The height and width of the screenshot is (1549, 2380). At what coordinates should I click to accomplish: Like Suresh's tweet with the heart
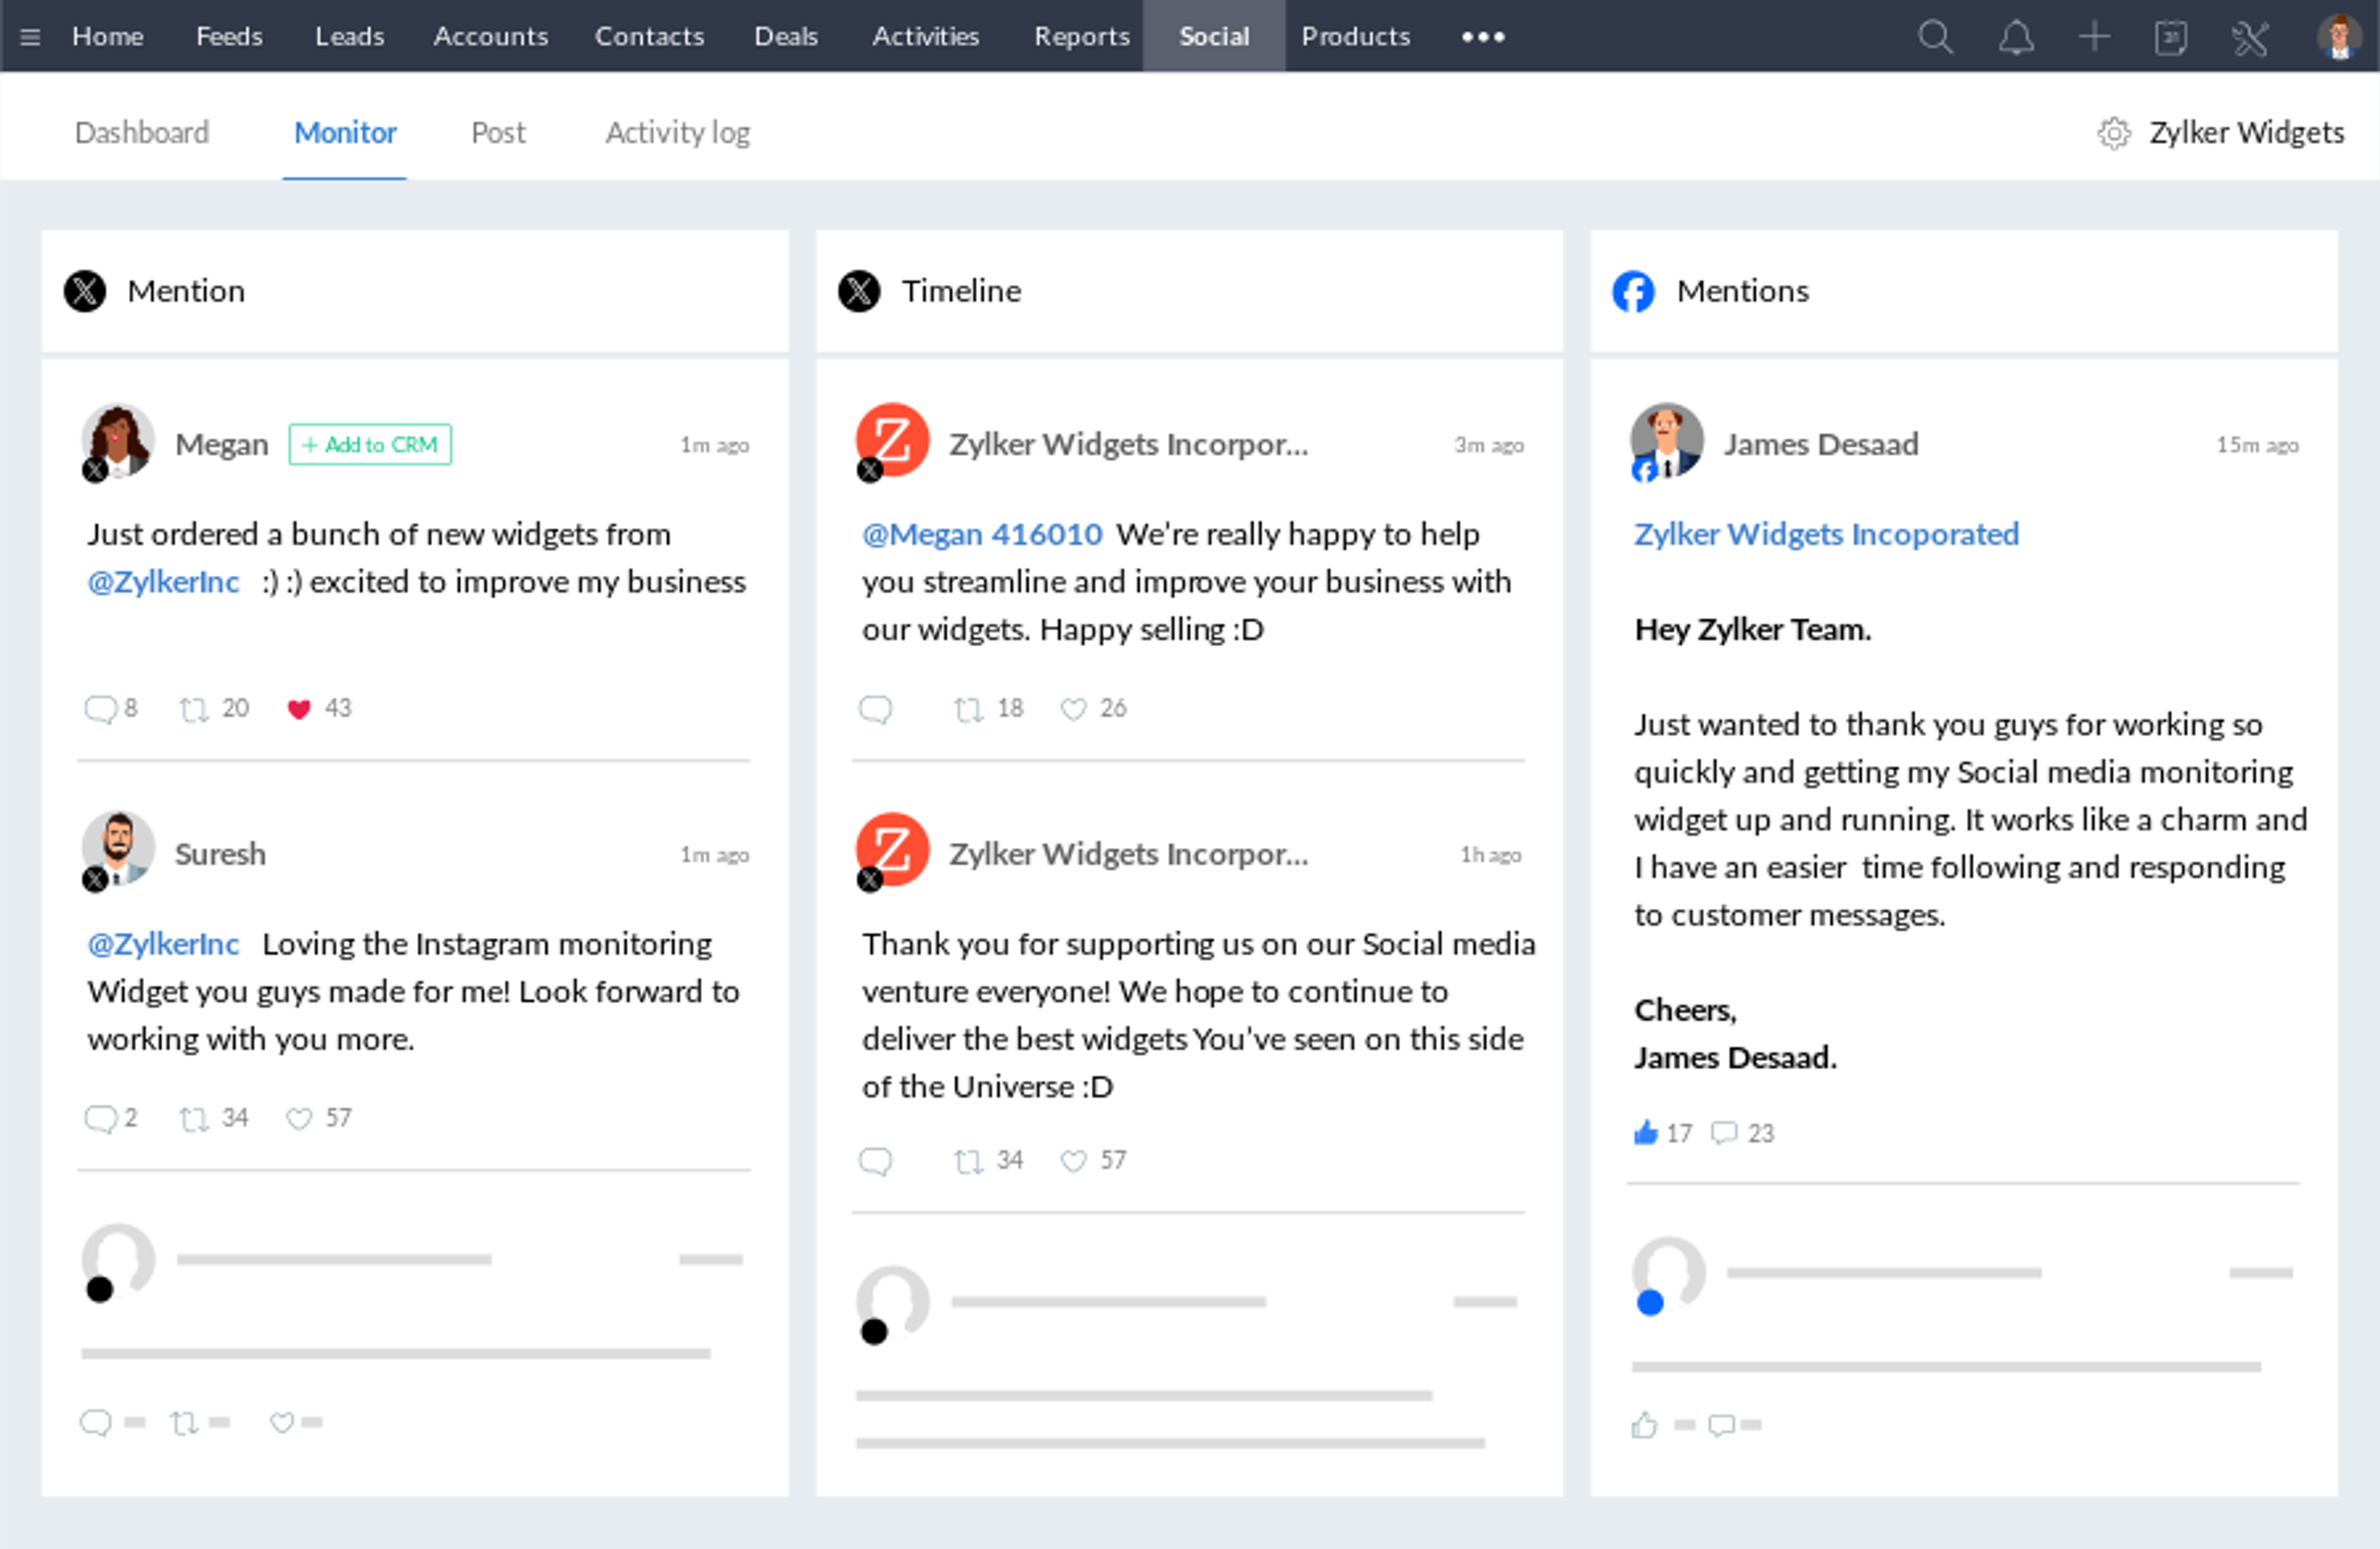pos(298,1118)
